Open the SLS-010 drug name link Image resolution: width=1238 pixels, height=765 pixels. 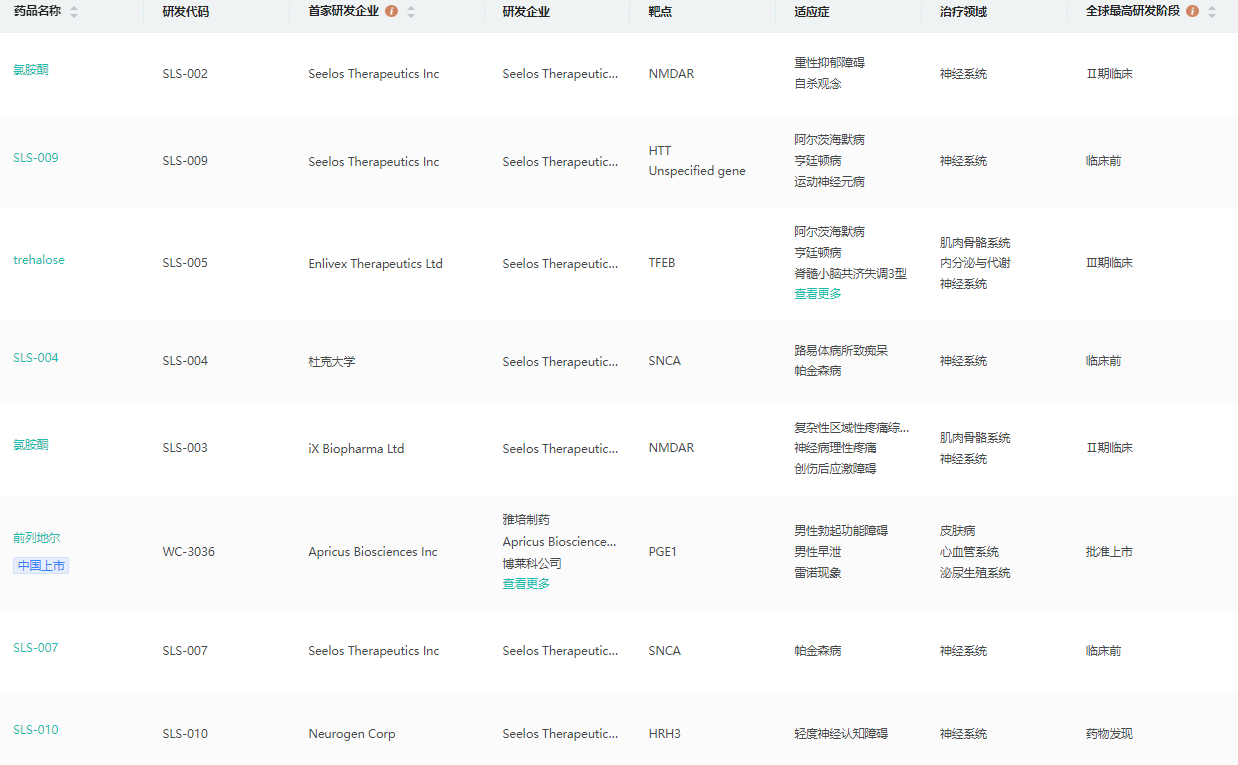coord(36,730)
